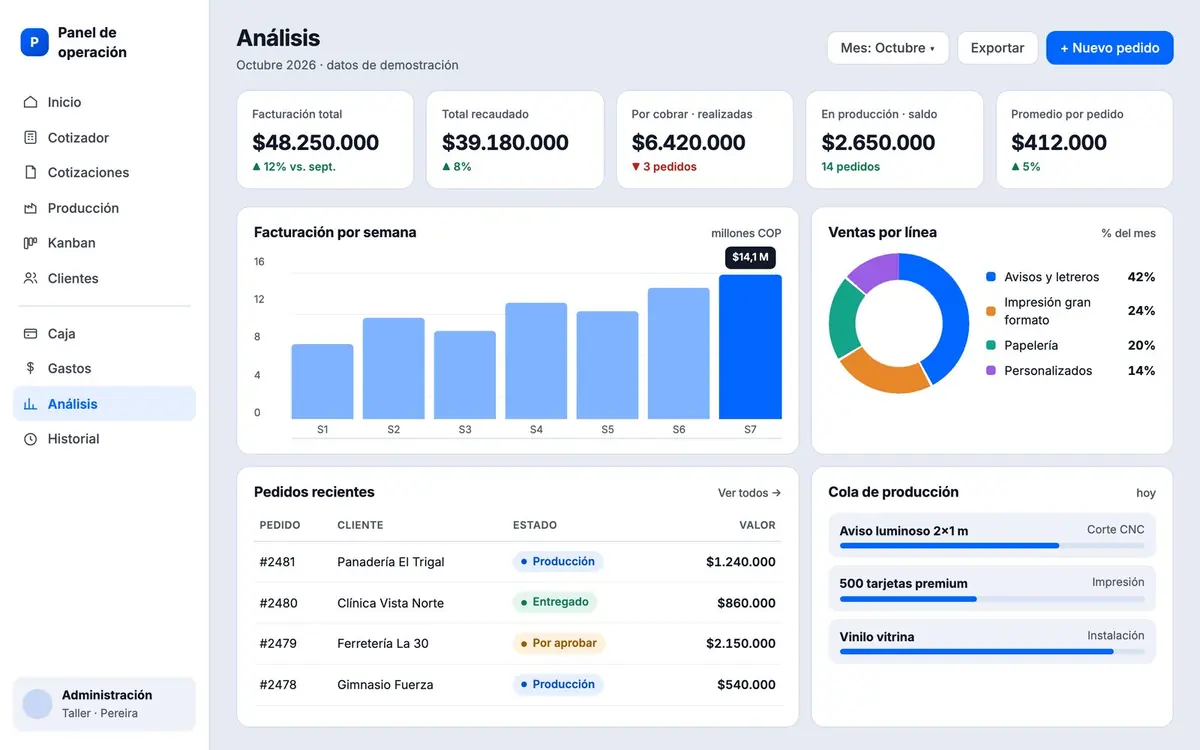Click the dollar icon beside Gastos

[30, 368]
